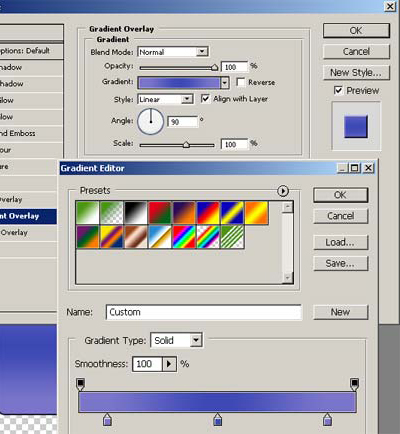Image resolution: width=400 pixels, height=434 pixels.
Task: Select the left opacity stop above gradient bar
Action: (x=80, y=384)
